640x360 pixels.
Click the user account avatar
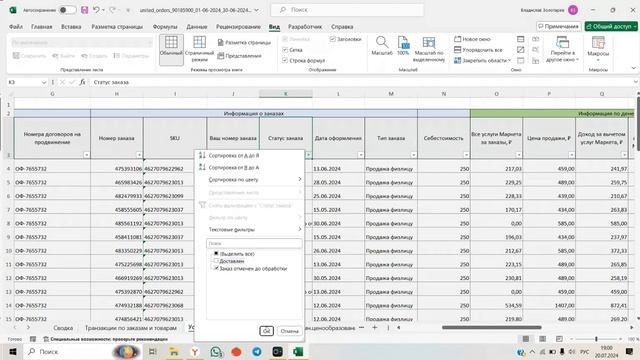point(573,10)
